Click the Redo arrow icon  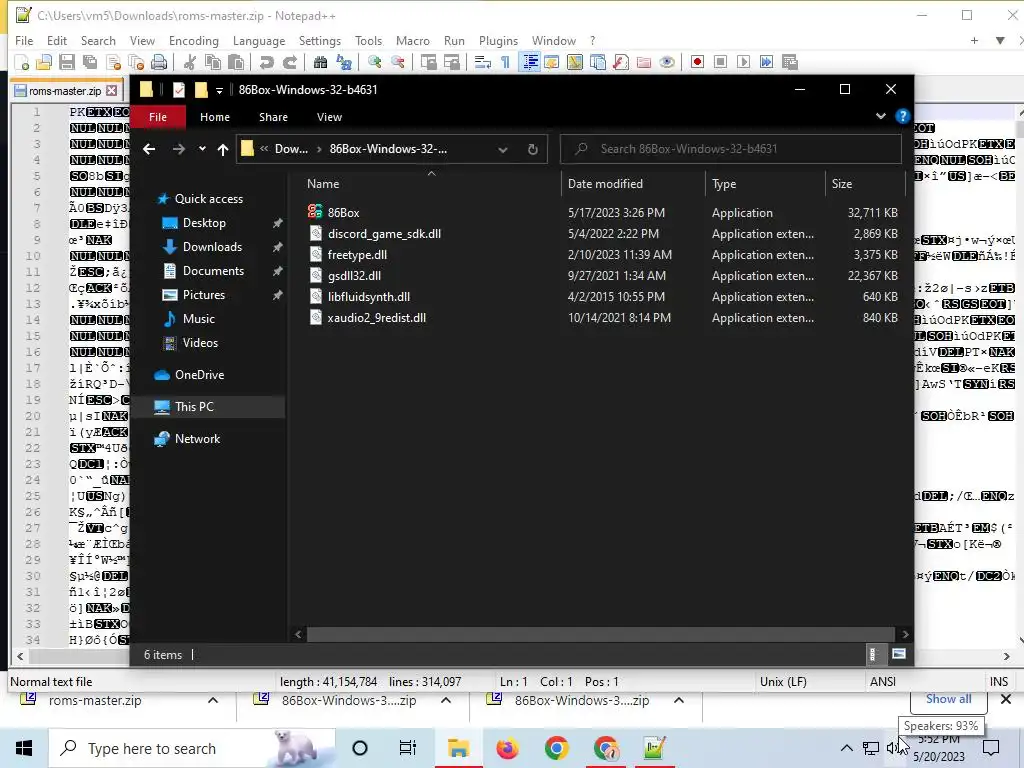pos(289,62)
